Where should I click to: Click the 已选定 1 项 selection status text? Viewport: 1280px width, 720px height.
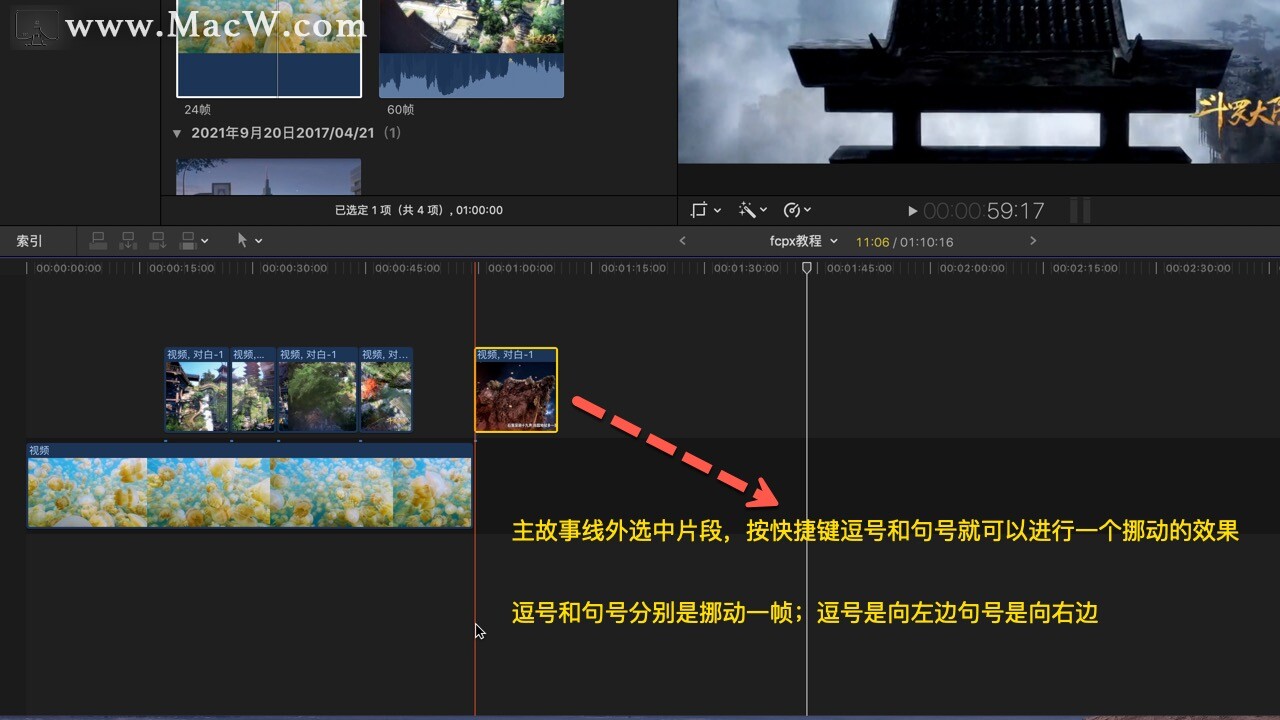[418, 210]
